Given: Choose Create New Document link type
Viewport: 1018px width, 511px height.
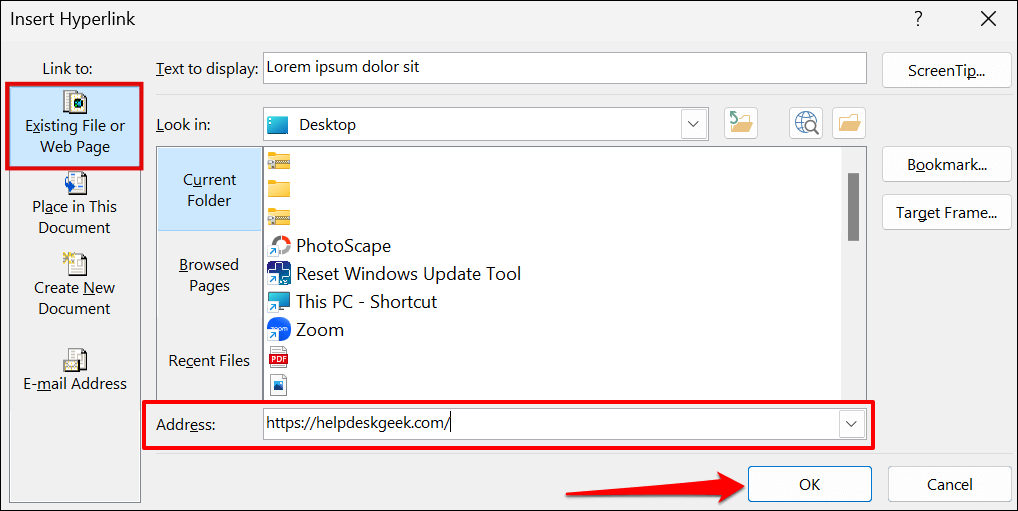Looking at the screenshot, I should click(x=75, y=284).
